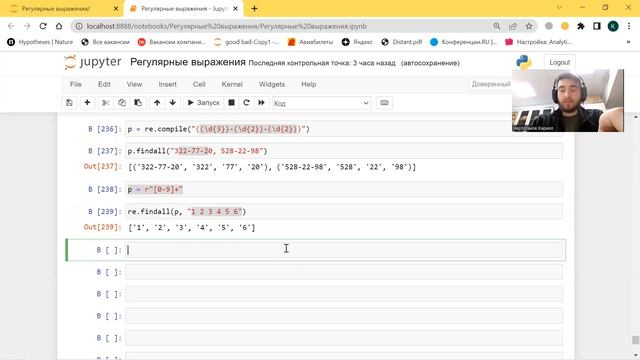
Task: Select cell 237 with p.findall
Action: tap(344, 151)
